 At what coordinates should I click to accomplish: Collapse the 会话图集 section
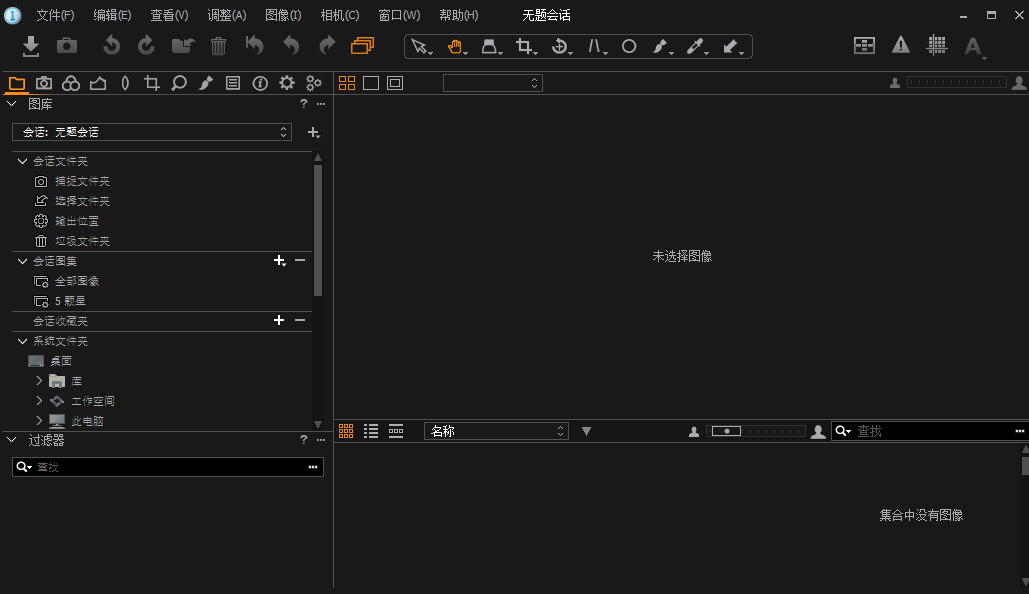pyautogui.click(x=22, y=261)
